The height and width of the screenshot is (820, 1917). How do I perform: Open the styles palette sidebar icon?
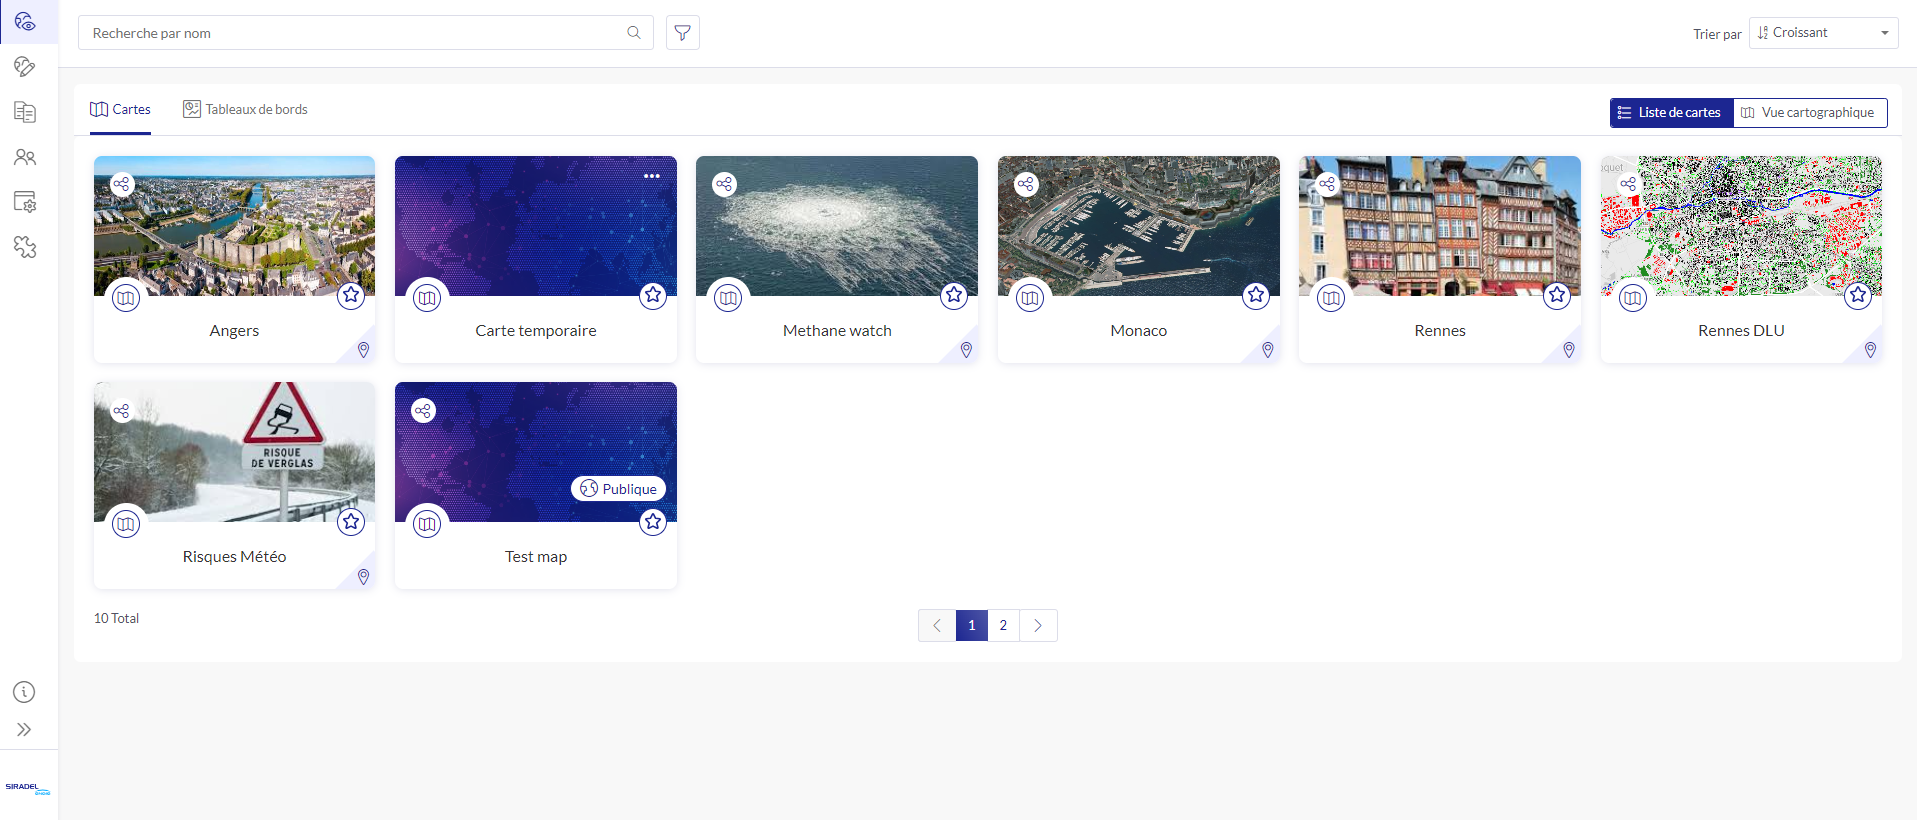pyautogui.click(x=25, y=67)
